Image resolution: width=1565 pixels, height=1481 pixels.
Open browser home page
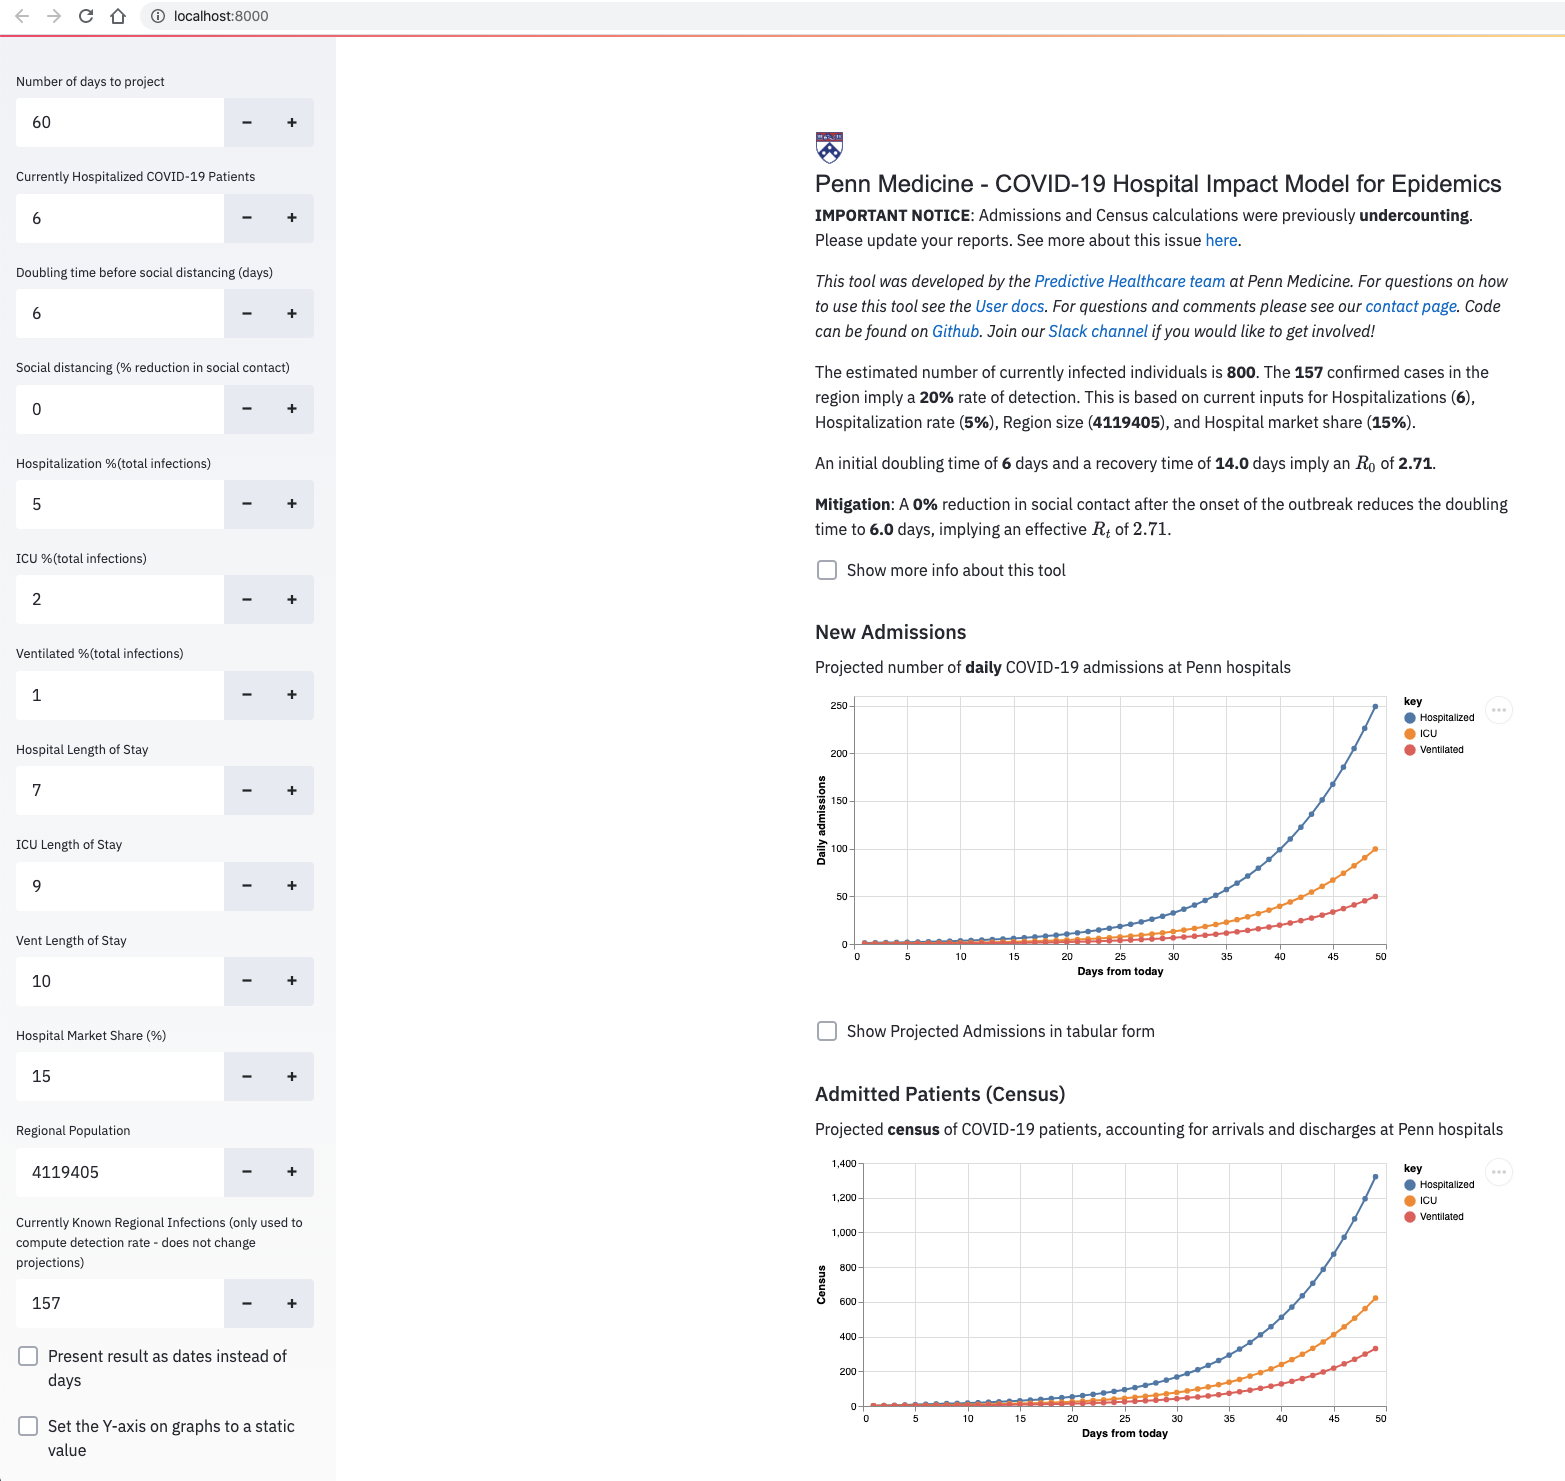click(118, 16)
